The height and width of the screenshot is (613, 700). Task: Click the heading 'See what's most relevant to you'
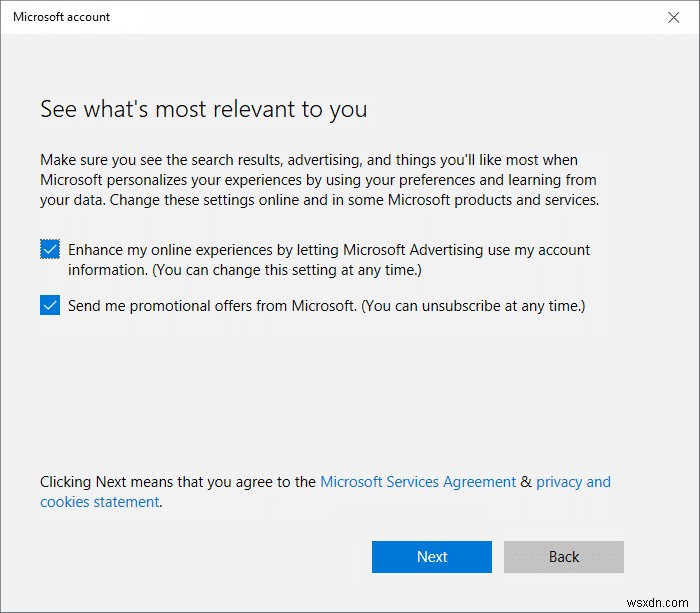[204, 109]
